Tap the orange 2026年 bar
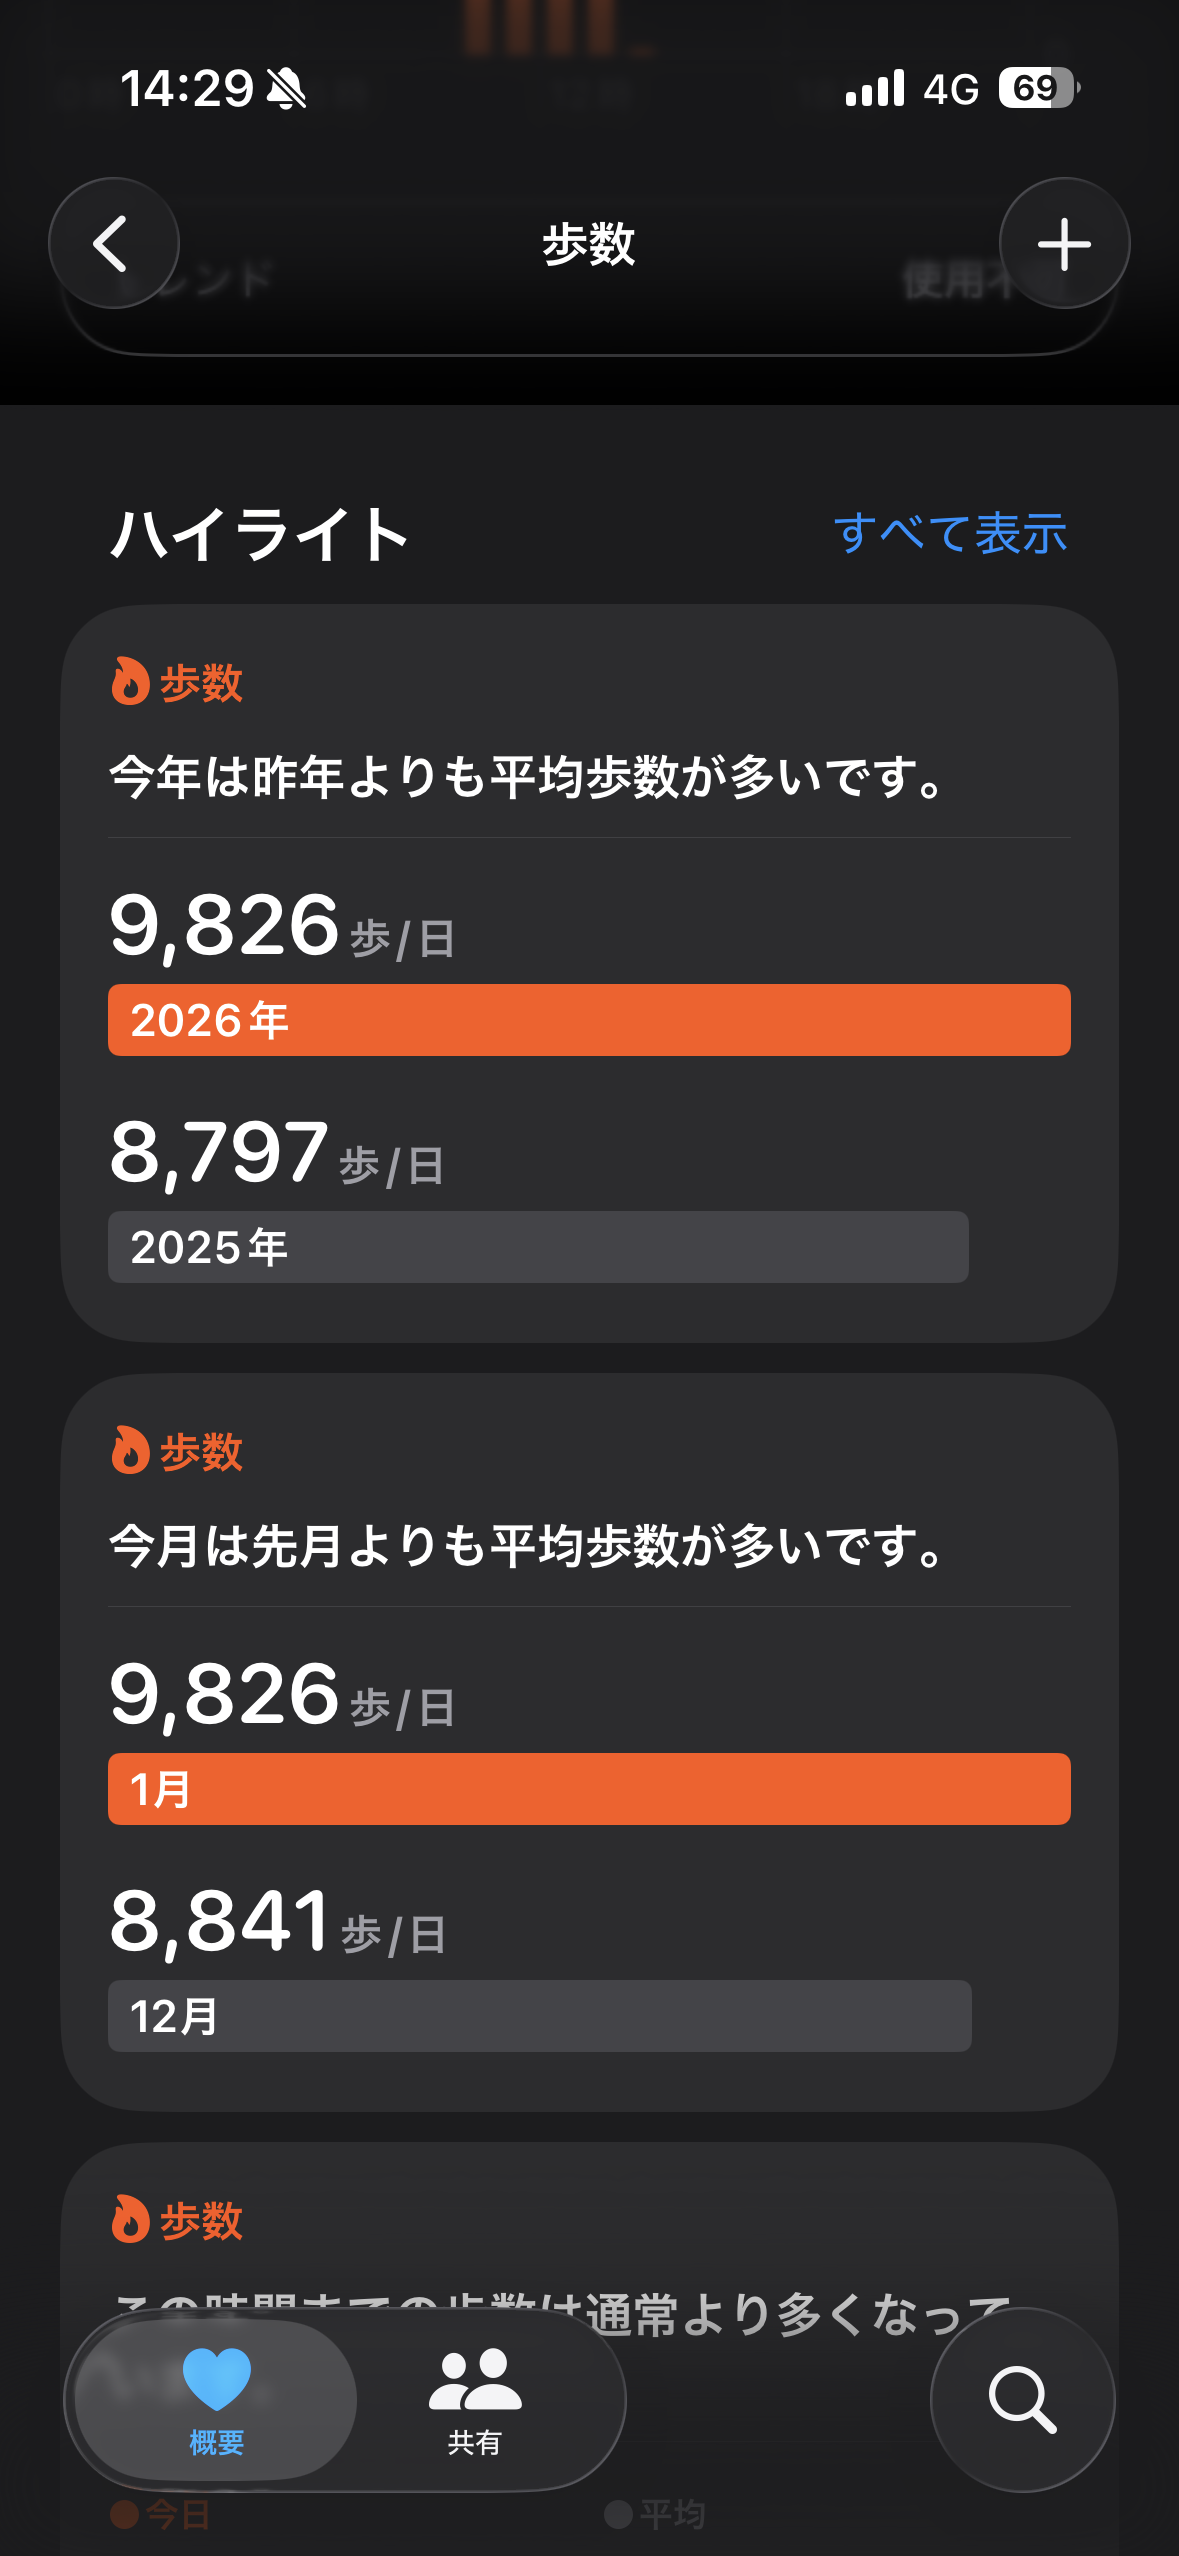 pos(589,1020)
